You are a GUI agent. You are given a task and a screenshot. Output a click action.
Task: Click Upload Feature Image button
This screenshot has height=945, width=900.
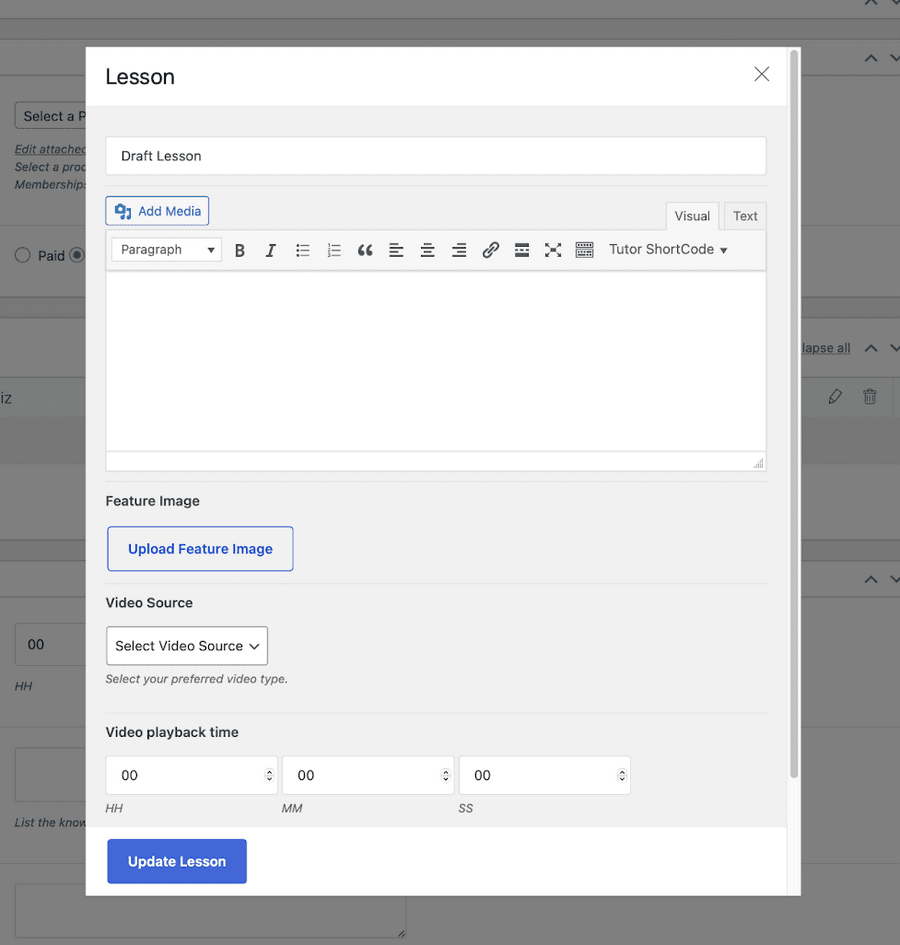coord(200,549)
